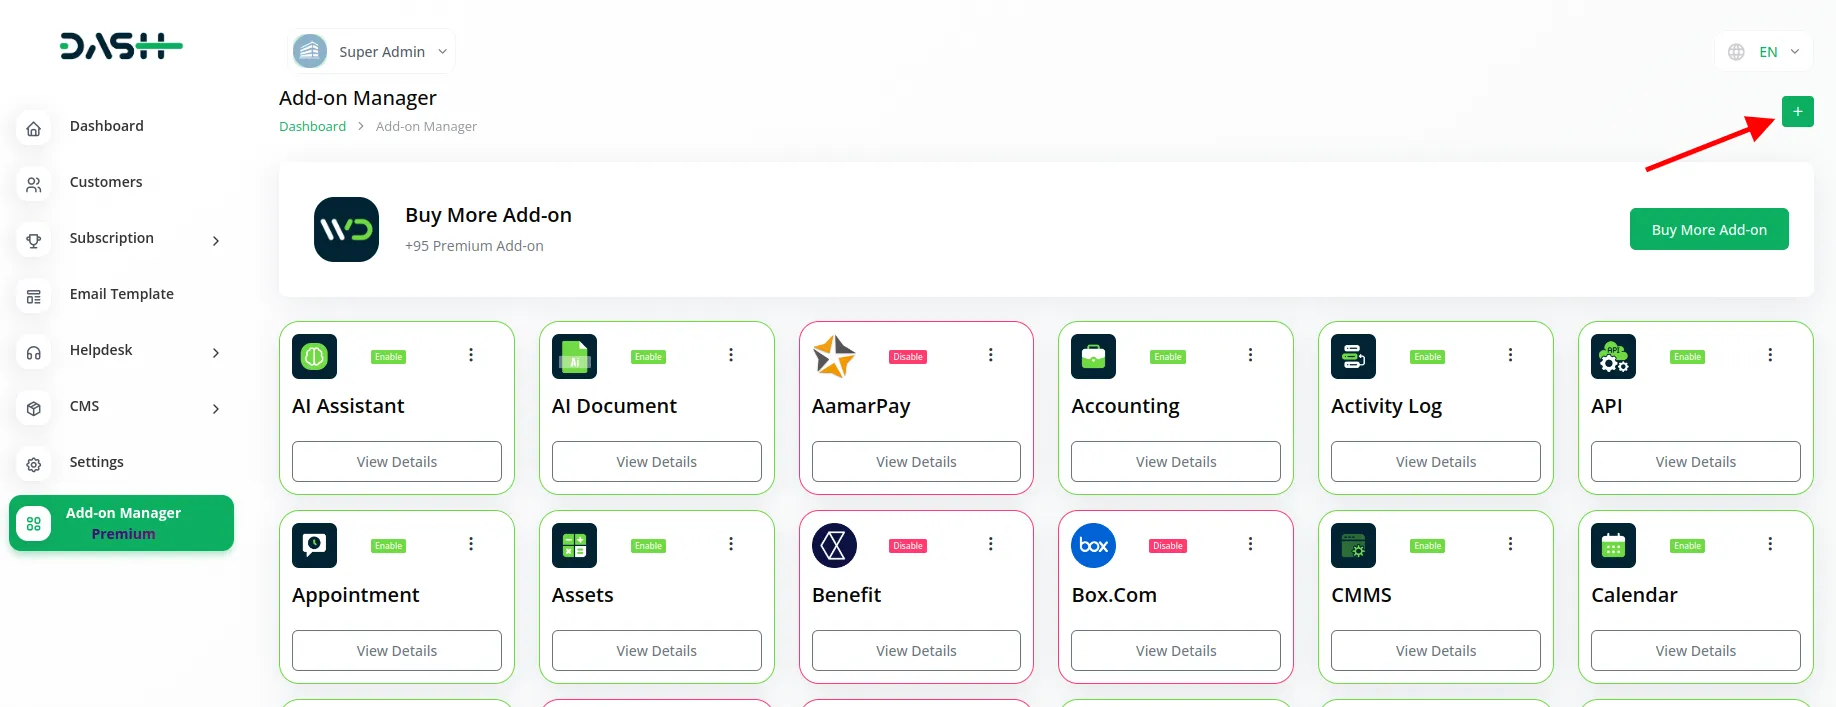The width and height of the screenshot is (1836, 707).
Task: Expand the CMS menu
Action: 120,407
